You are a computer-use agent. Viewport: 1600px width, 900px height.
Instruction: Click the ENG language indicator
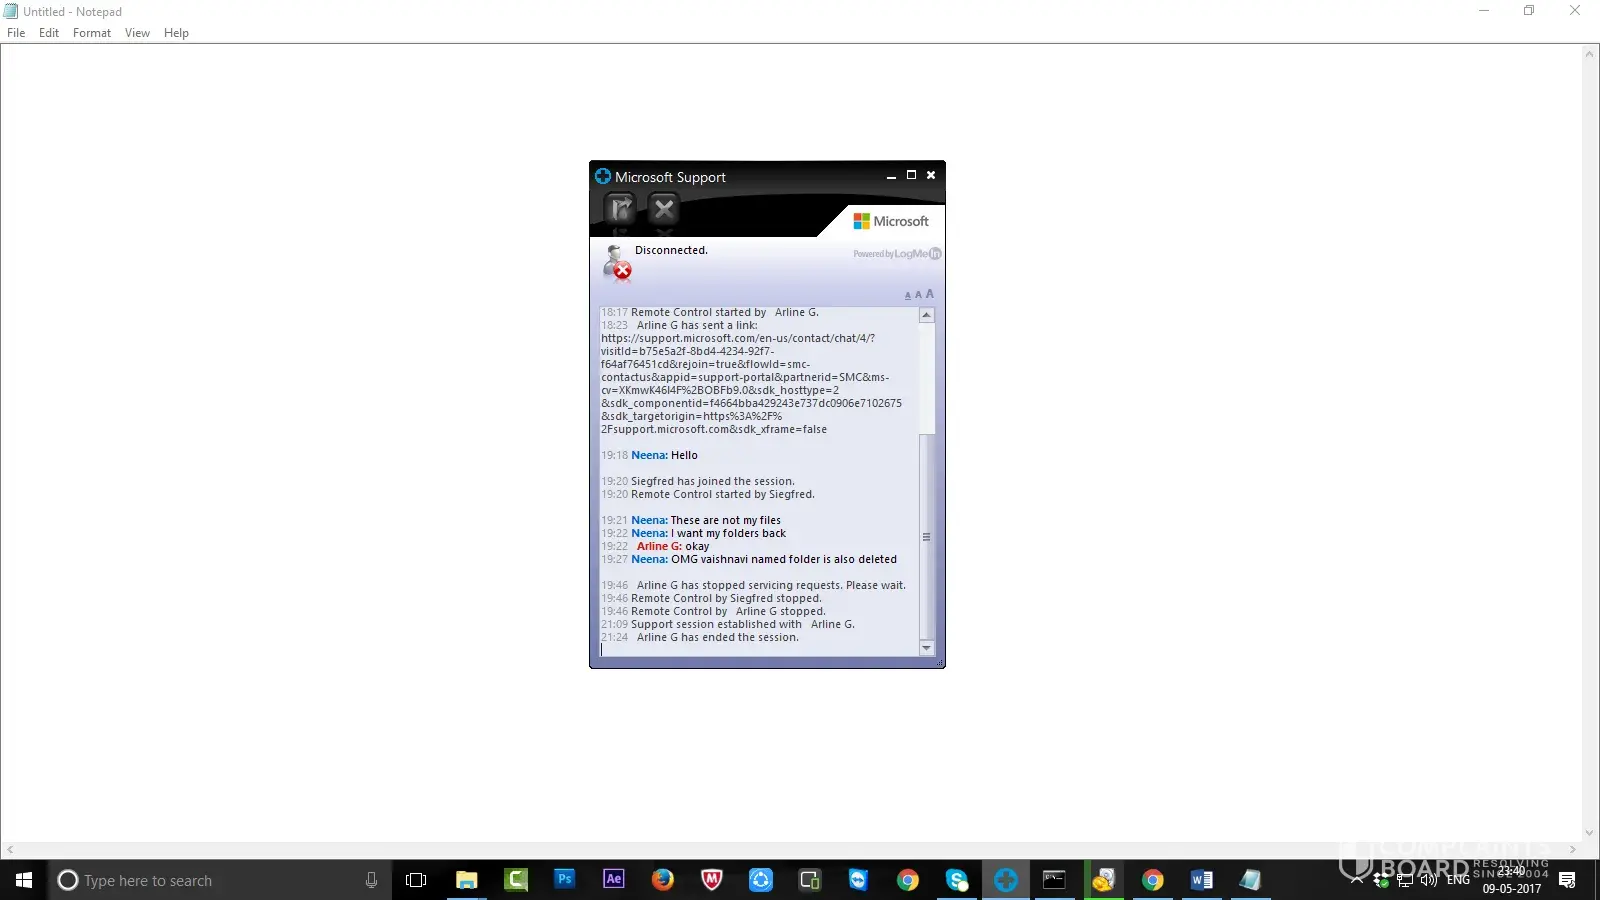[1458, 880]
